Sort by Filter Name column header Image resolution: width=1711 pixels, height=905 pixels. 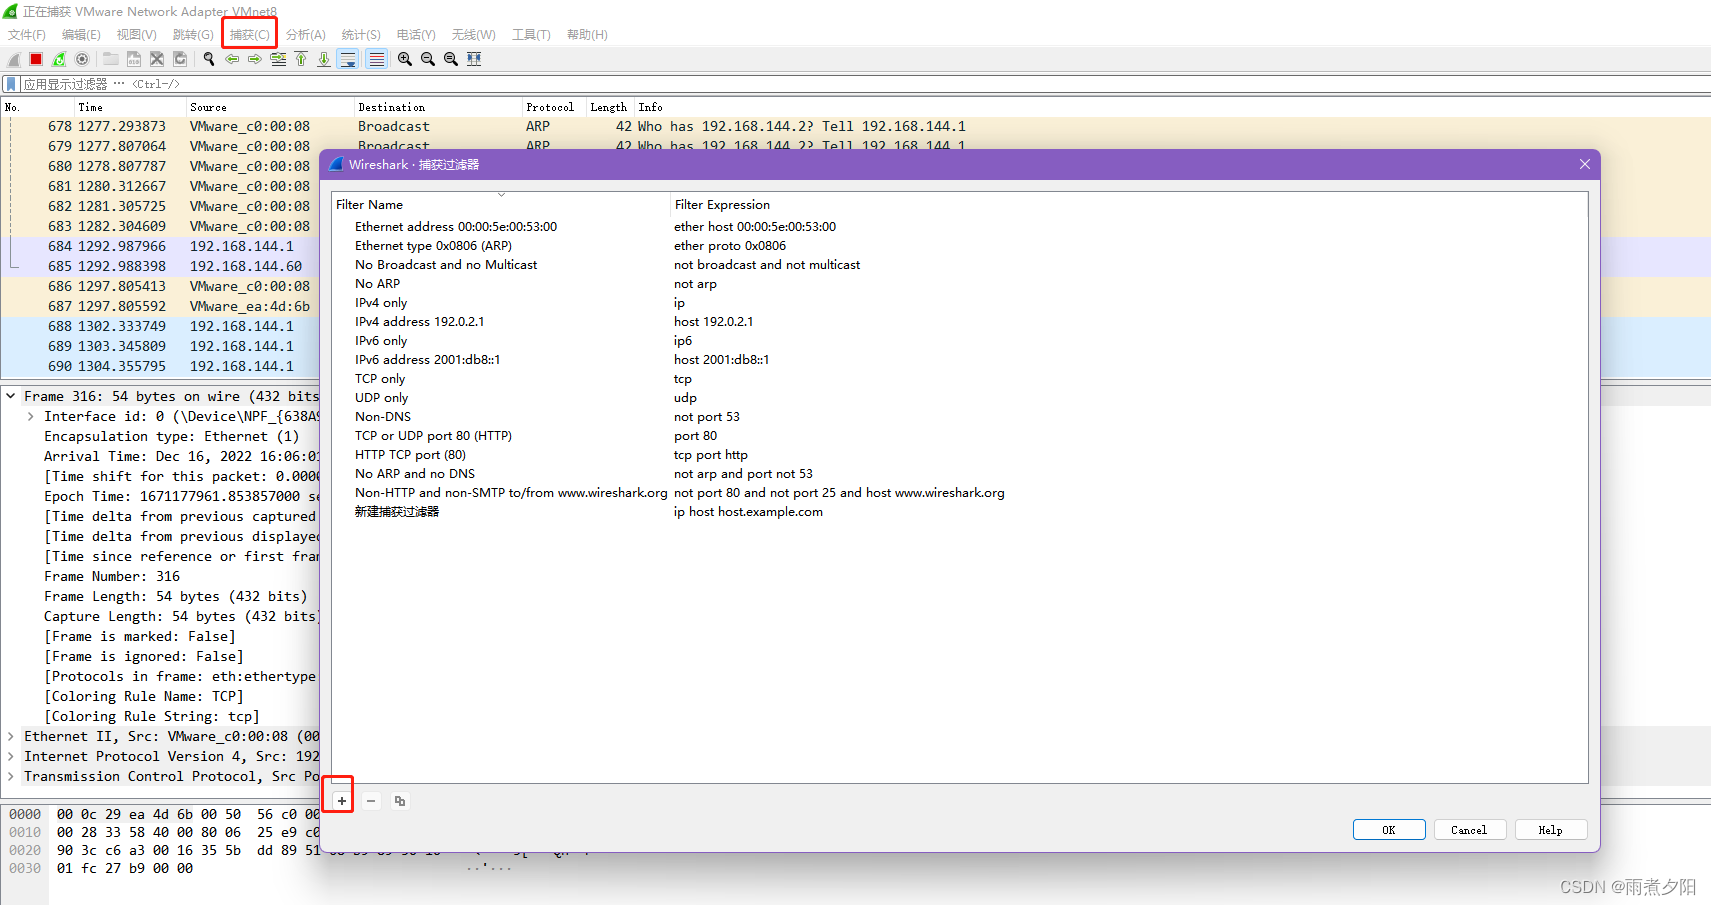tap(501, 205)
